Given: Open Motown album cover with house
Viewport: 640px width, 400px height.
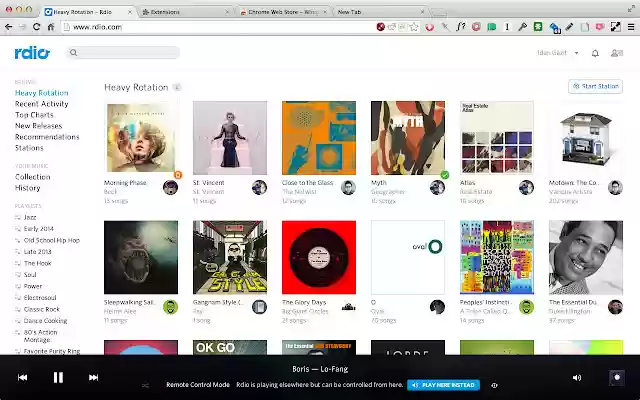Looking at the screenshot, I should point(586,138).
